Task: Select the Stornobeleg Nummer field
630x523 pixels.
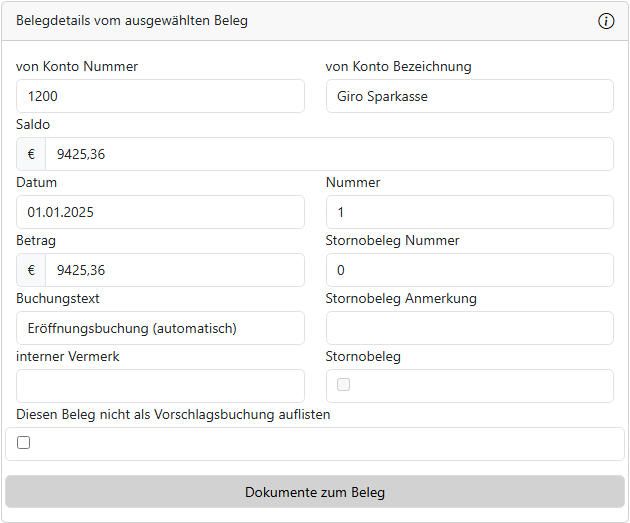Action: click(x=469, y=270)
